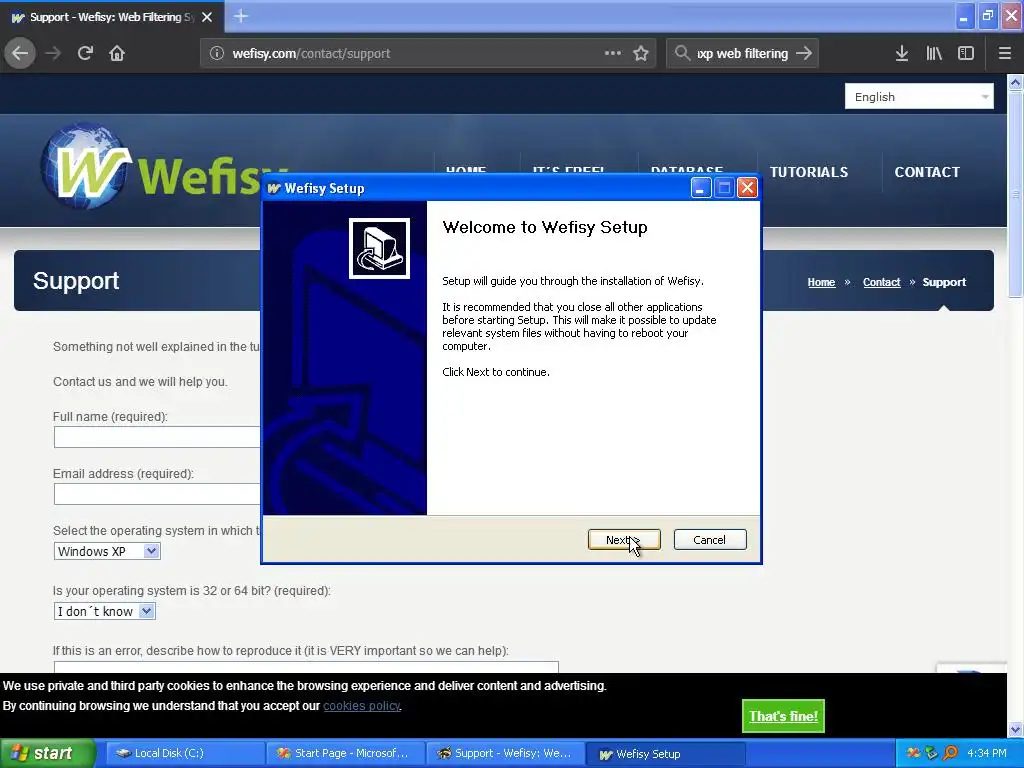The height and width of the screenshot is (768, 1024).
Task: Open the browser home page icon
Action: click(x=117, y=54)
